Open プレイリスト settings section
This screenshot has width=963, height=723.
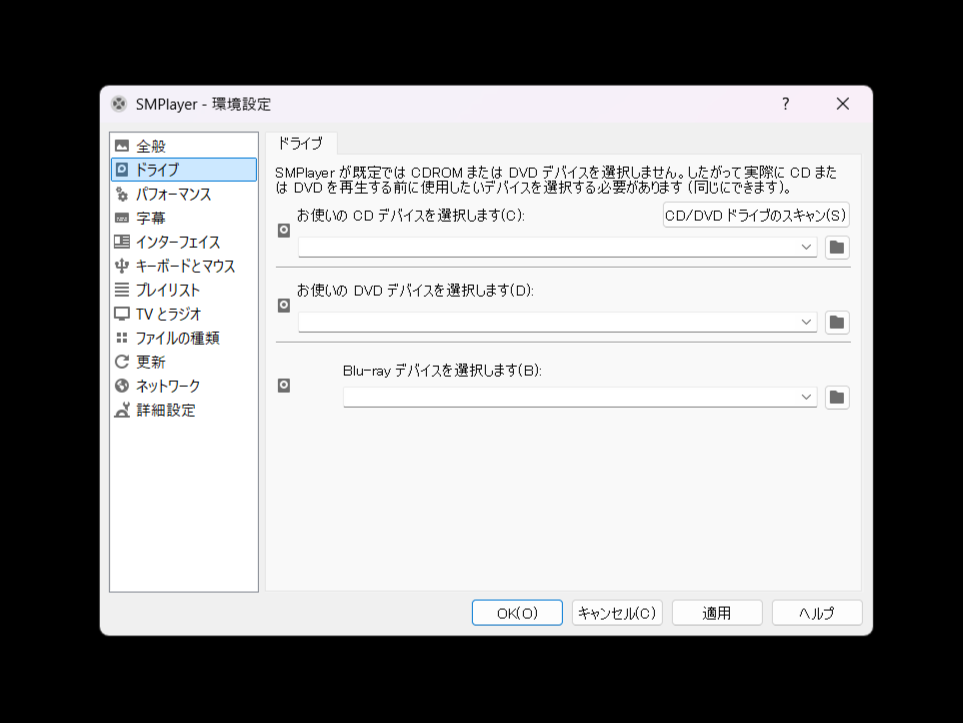[x=167, y=290]
